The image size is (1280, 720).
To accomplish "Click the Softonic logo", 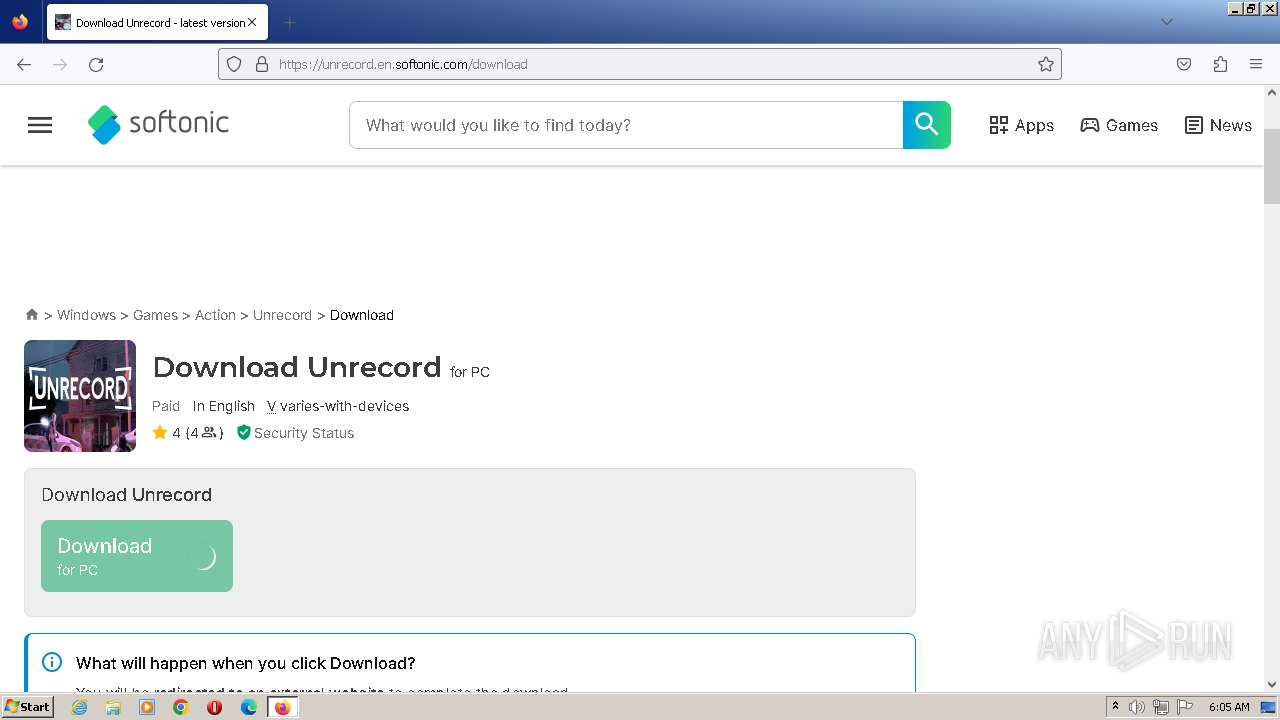I will (158, 124).
